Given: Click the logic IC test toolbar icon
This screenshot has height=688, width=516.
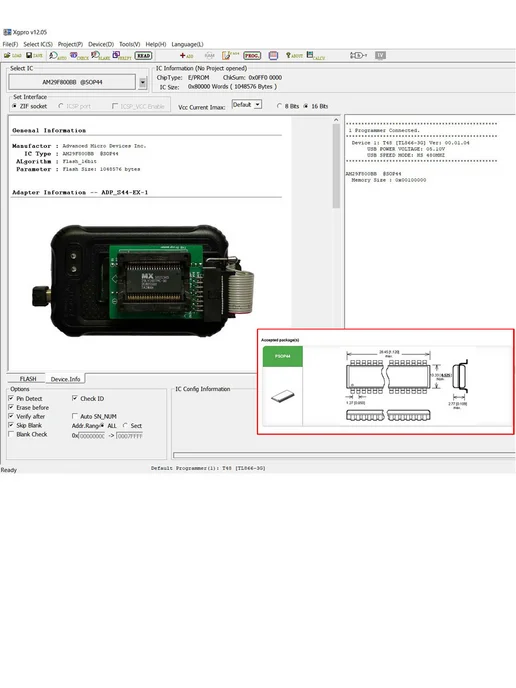Looking at the screenshot, I should tap(358, 55).
